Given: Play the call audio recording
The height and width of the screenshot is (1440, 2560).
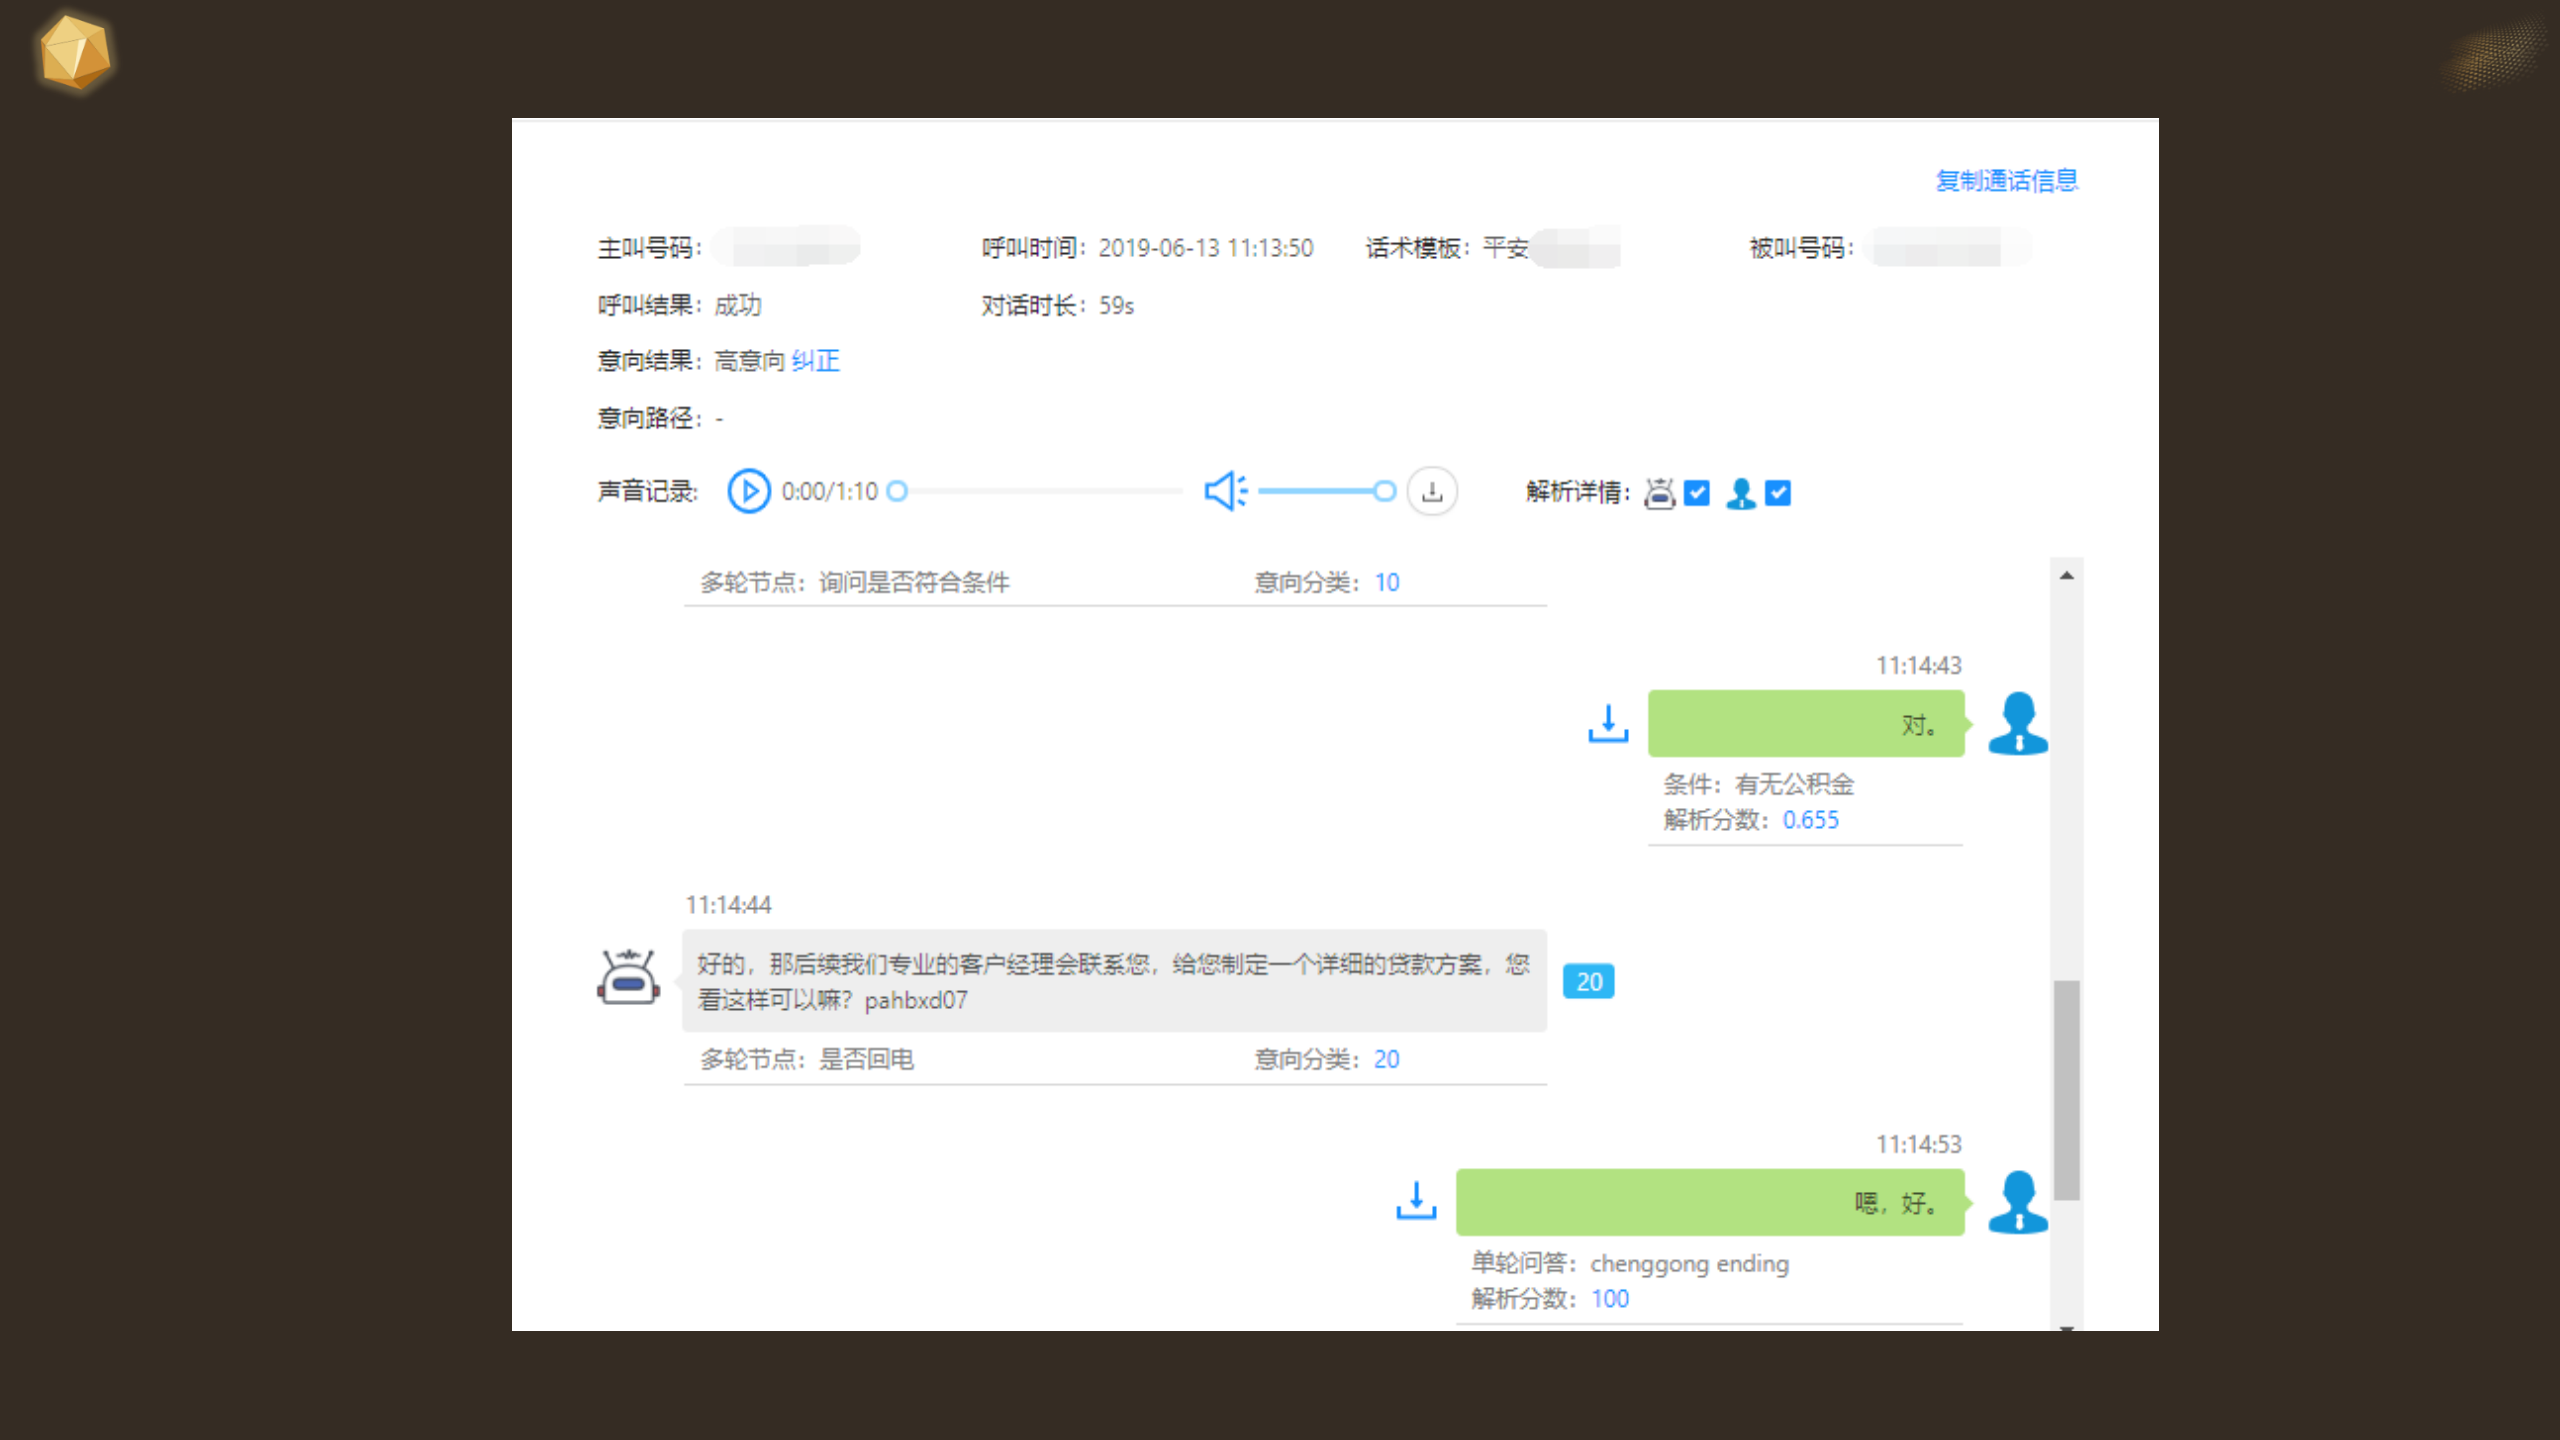Looking at the screenshot, I should pyautogui.click(x=748, y=491).
